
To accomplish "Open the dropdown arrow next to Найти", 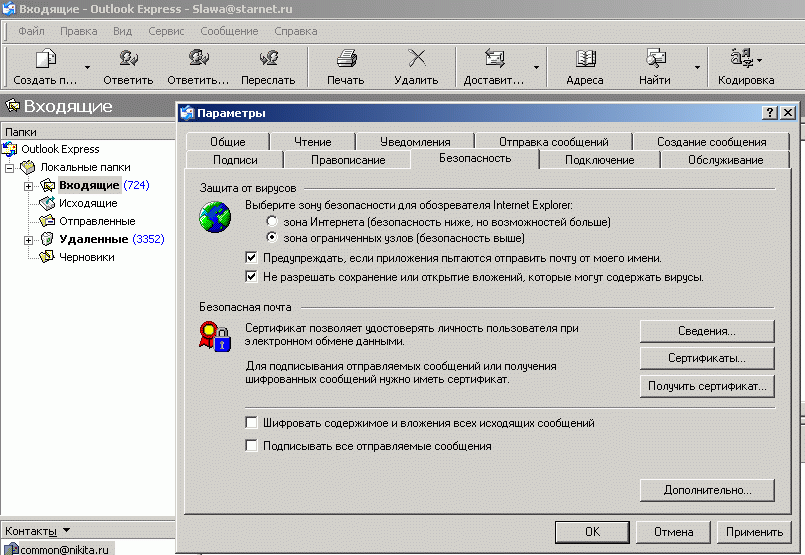I will (697, 67).
